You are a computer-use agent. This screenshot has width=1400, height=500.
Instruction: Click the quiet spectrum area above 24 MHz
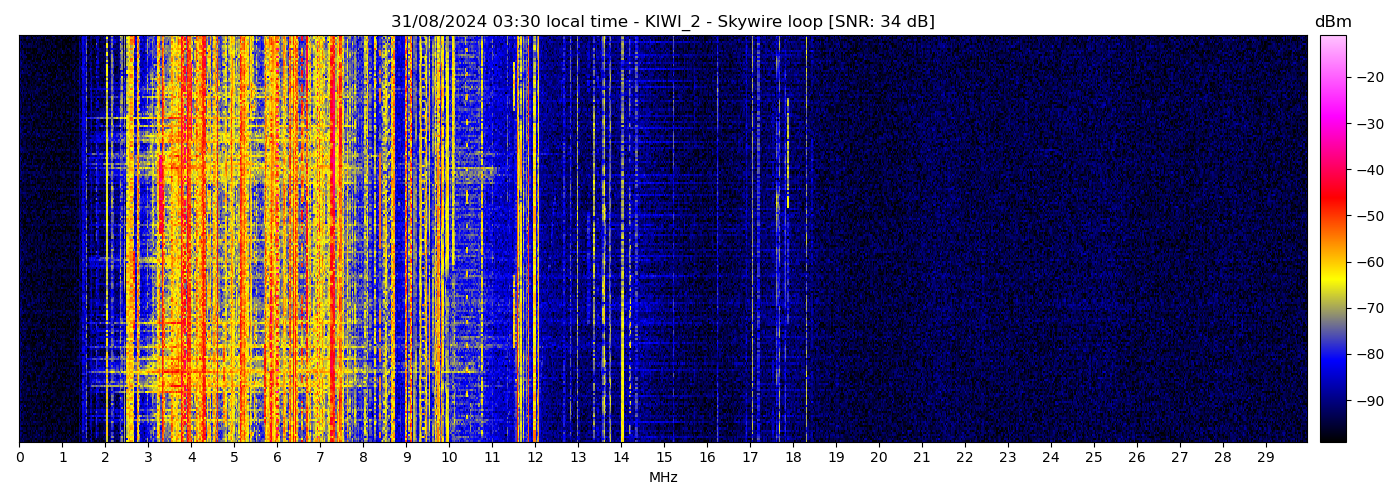(x=1050, y=240)
